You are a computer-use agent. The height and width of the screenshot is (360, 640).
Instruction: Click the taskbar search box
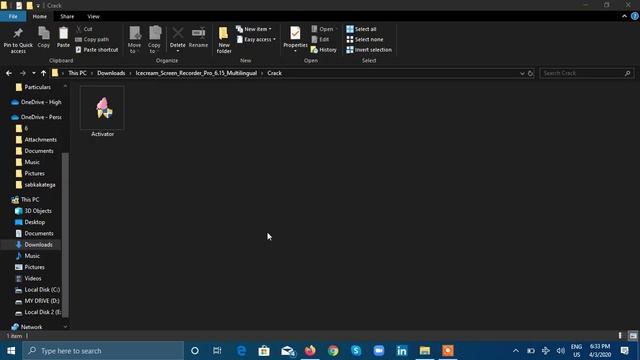103,351
